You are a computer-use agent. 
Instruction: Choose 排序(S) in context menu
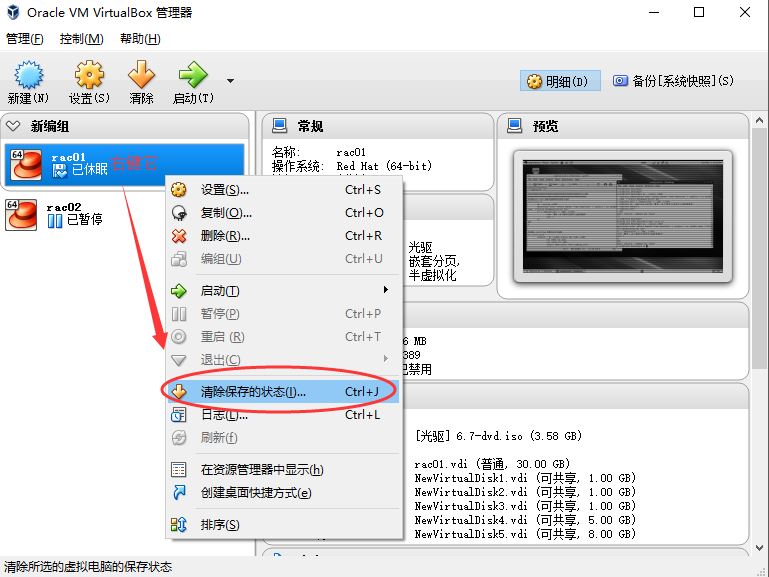(283, 525)
